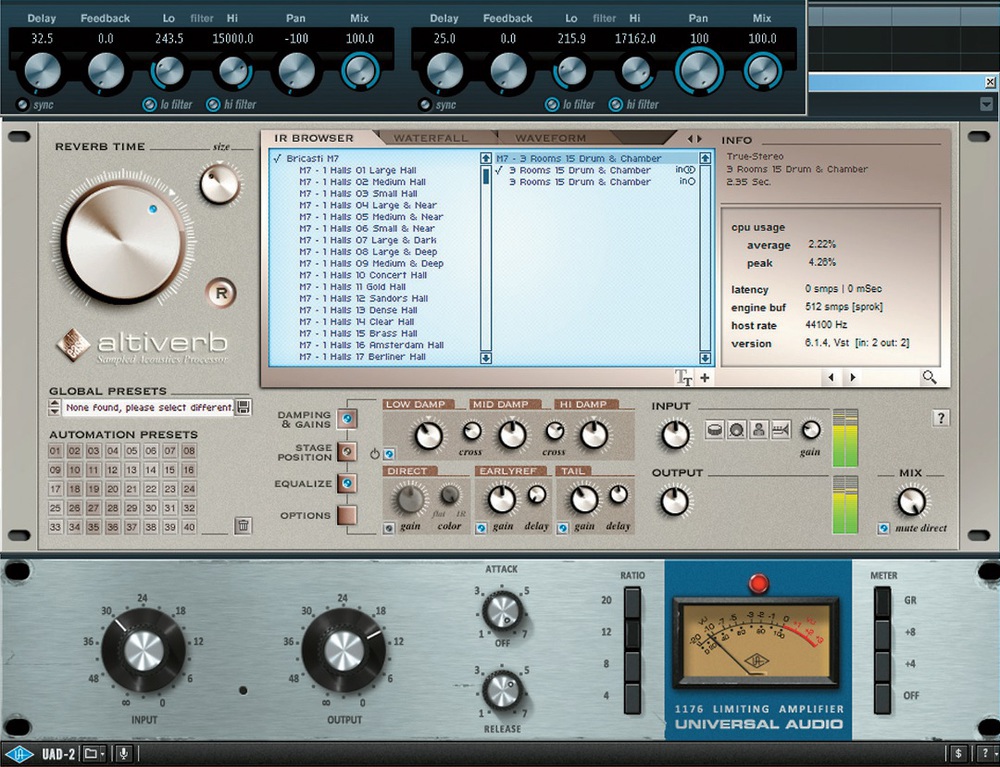The height and width of the screenshot is (767, 1000).
Task: Select the trumpet input test sound
Action: pyautogui.click(x=780, y=430)
